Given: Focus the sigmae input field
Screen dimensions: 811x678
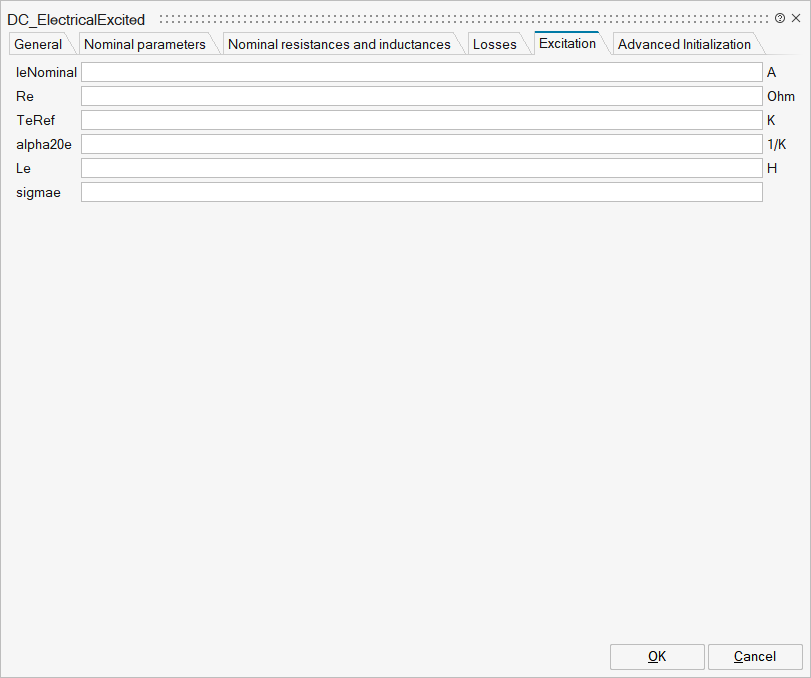Looking at the screenshot, I should (421, 192).
